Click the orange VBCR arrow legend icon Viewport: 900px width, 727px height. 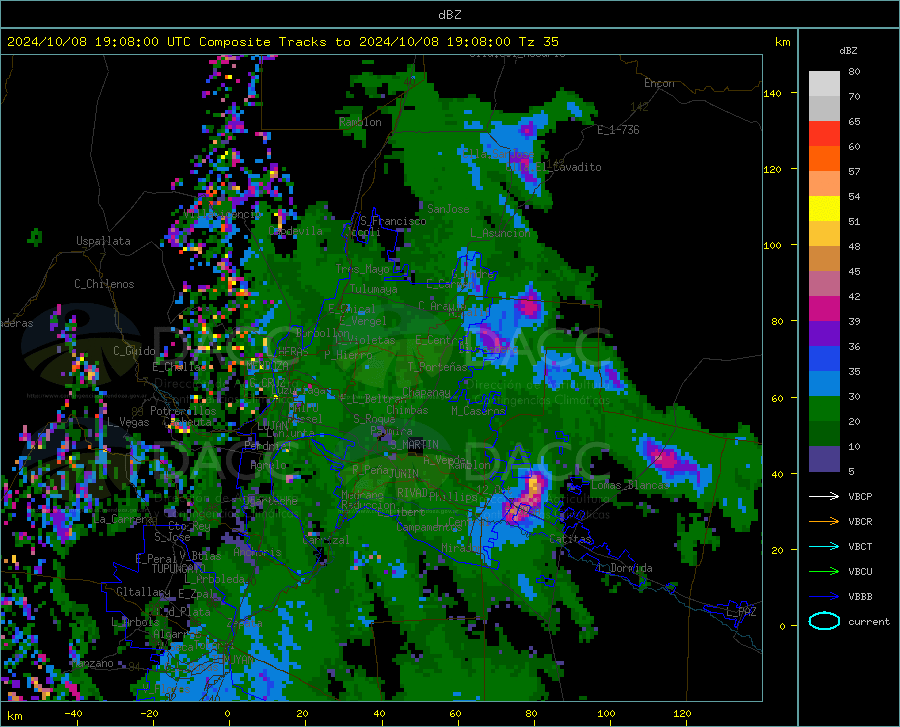pyautogui.click(x=824, y=522)
